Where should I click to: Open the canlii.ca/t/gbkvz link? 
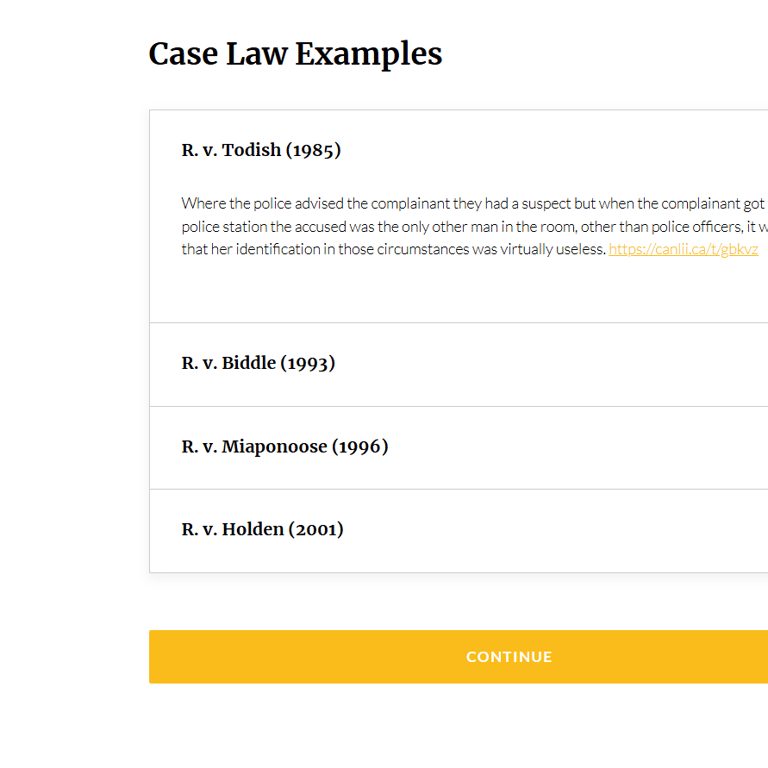tap(683, 249)
